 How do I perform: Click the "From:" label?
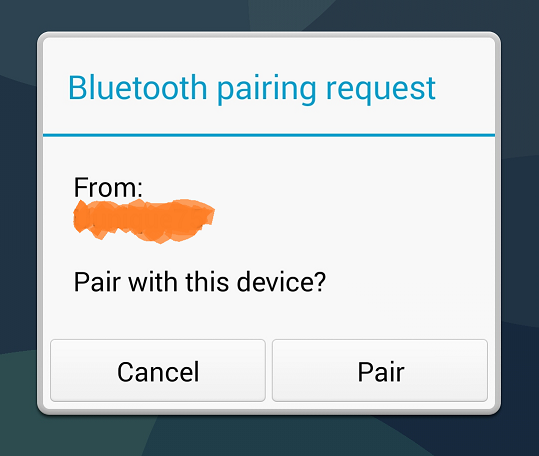tap(108, 187)
